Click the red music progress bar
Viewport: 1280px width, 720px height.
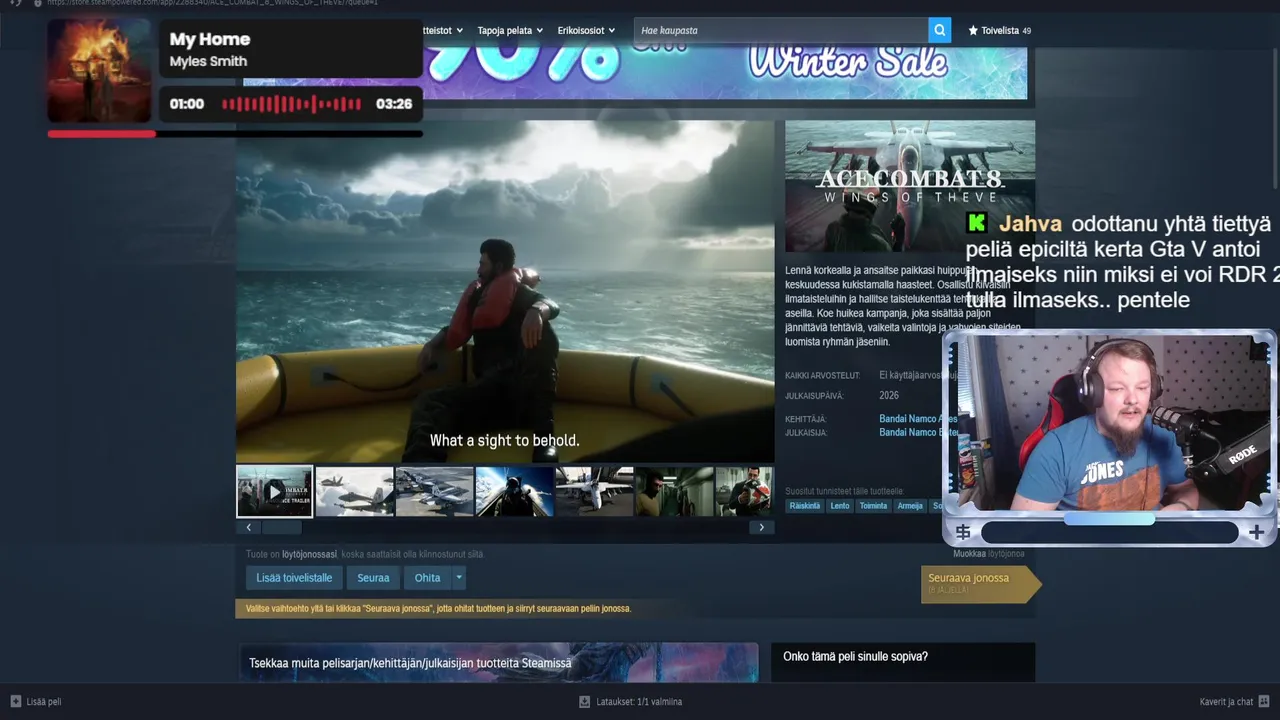[x=101, y=133]
